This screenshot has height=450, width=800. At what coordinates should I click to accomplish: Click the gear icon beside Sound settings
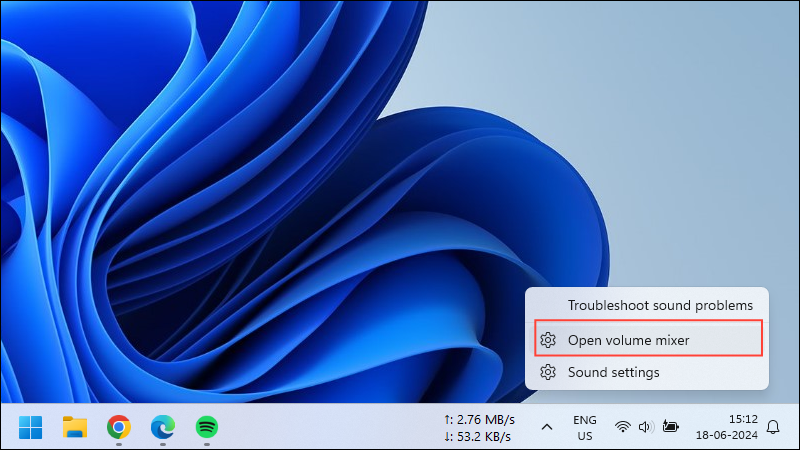(x=548, y=372)
